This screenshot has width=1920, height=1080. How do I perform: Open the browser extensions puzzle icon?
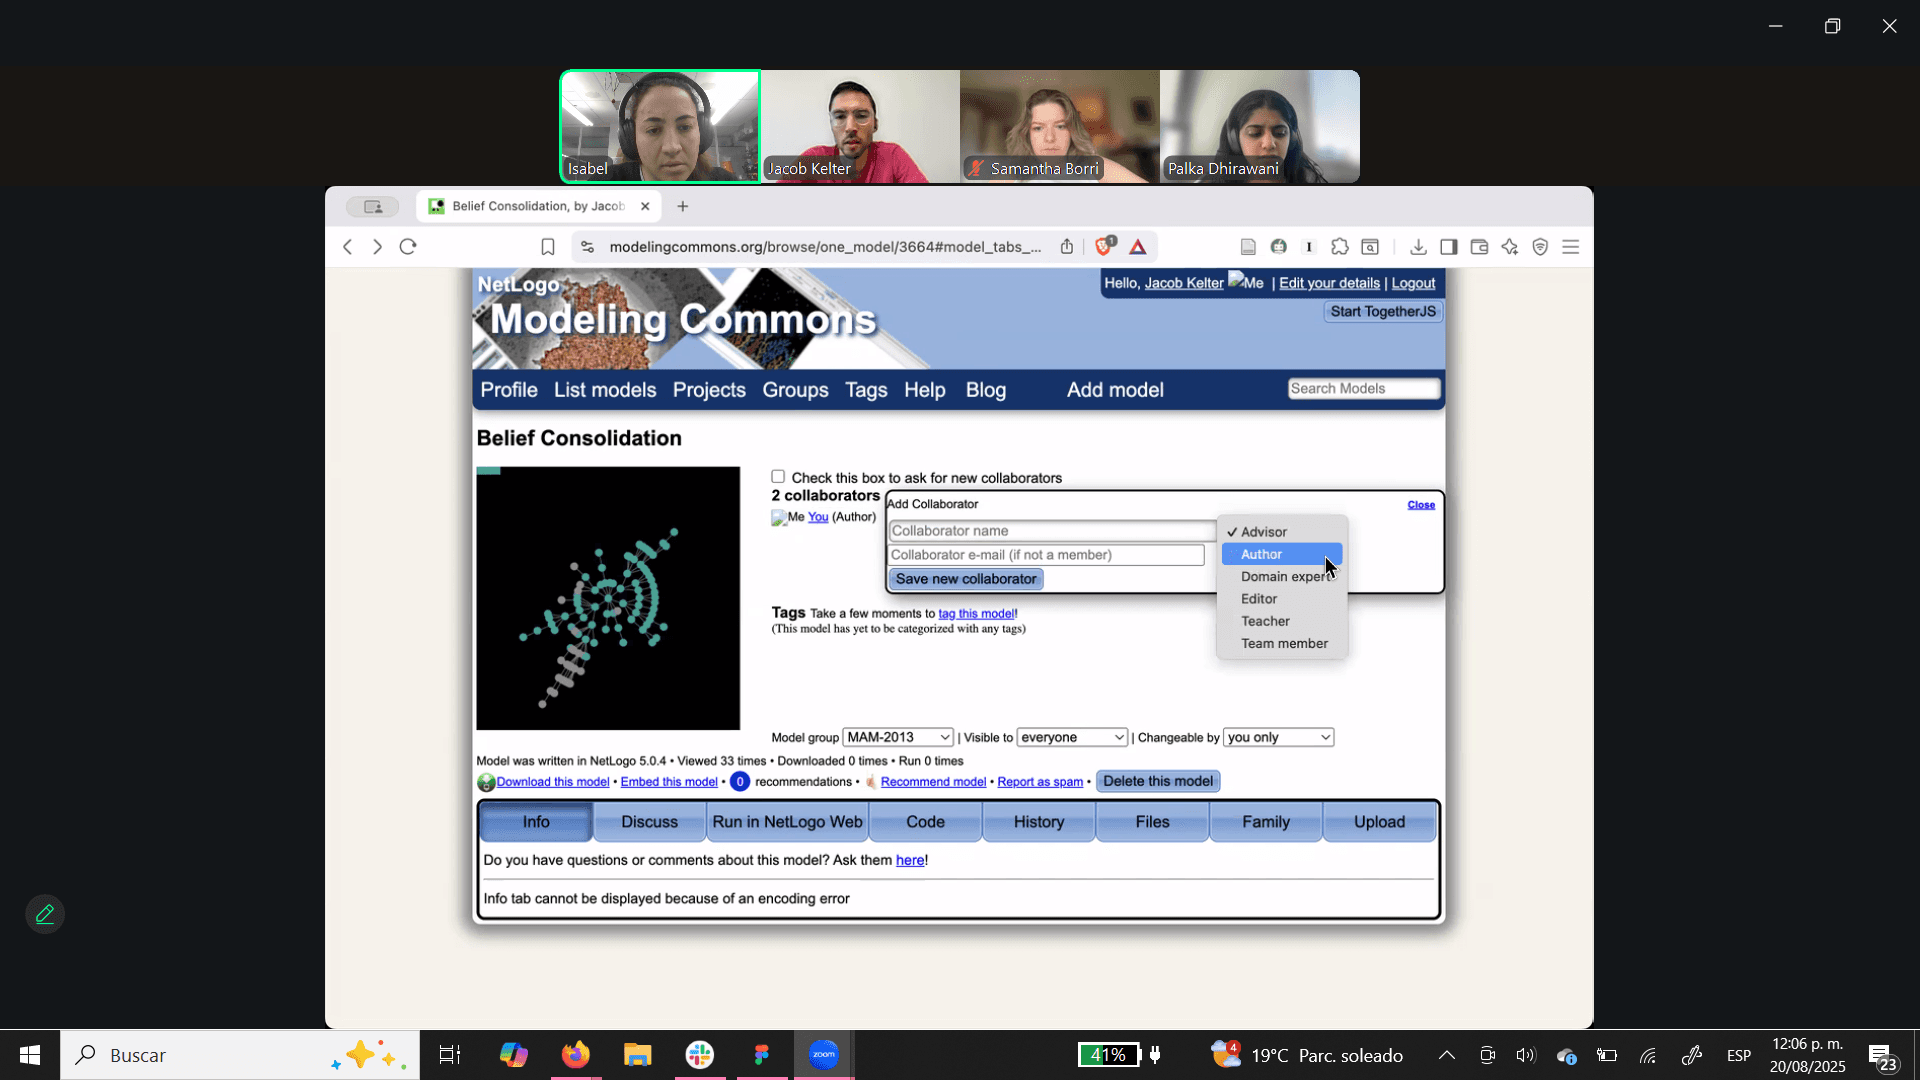click(x=1340, y=247)
